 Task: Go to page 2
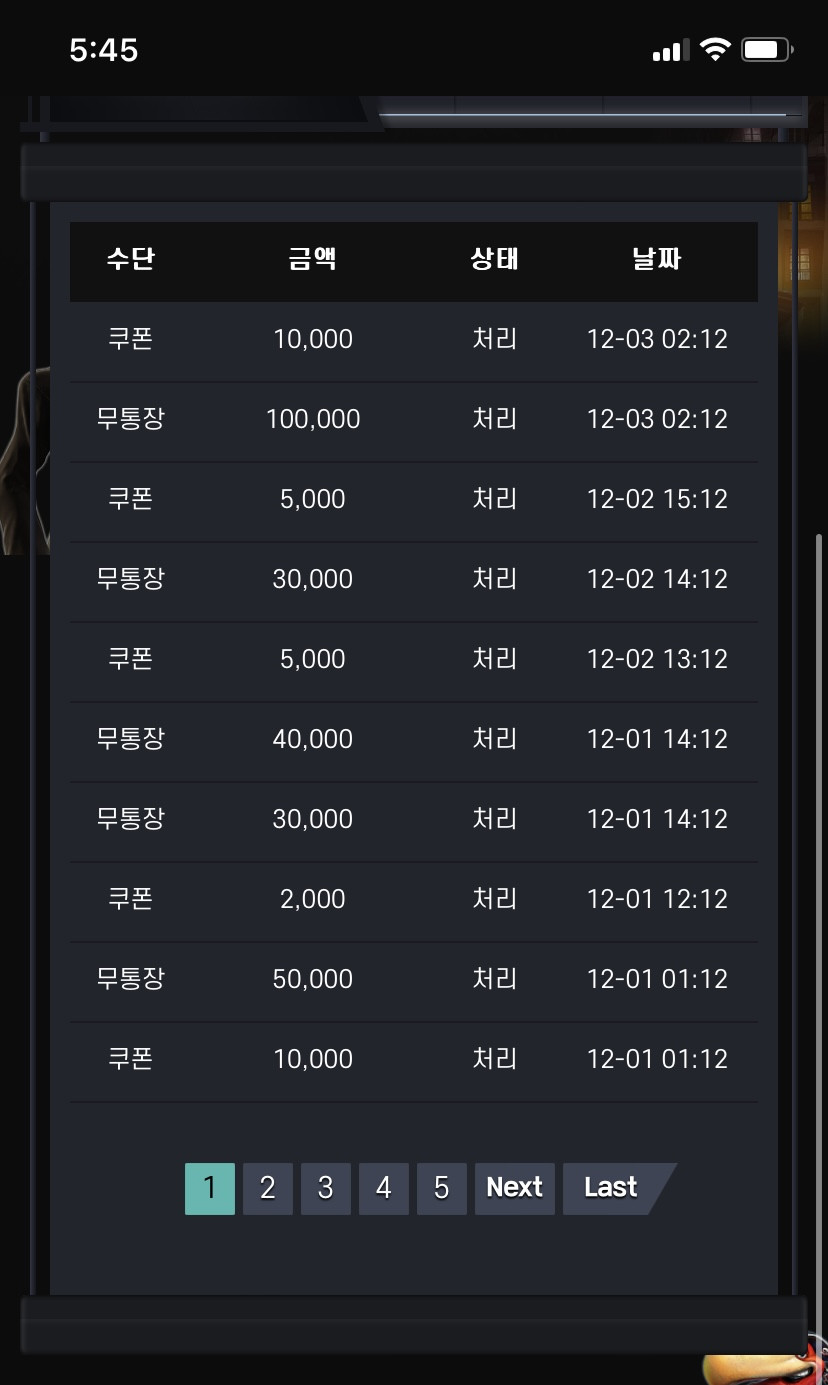[267, 1188]
